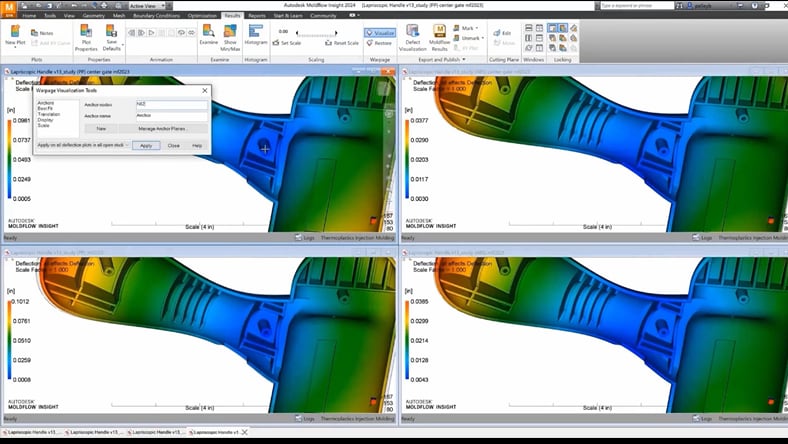788x444 pixels.
Task: Select Display in the Warpage tools list
Action: [45, 120]
